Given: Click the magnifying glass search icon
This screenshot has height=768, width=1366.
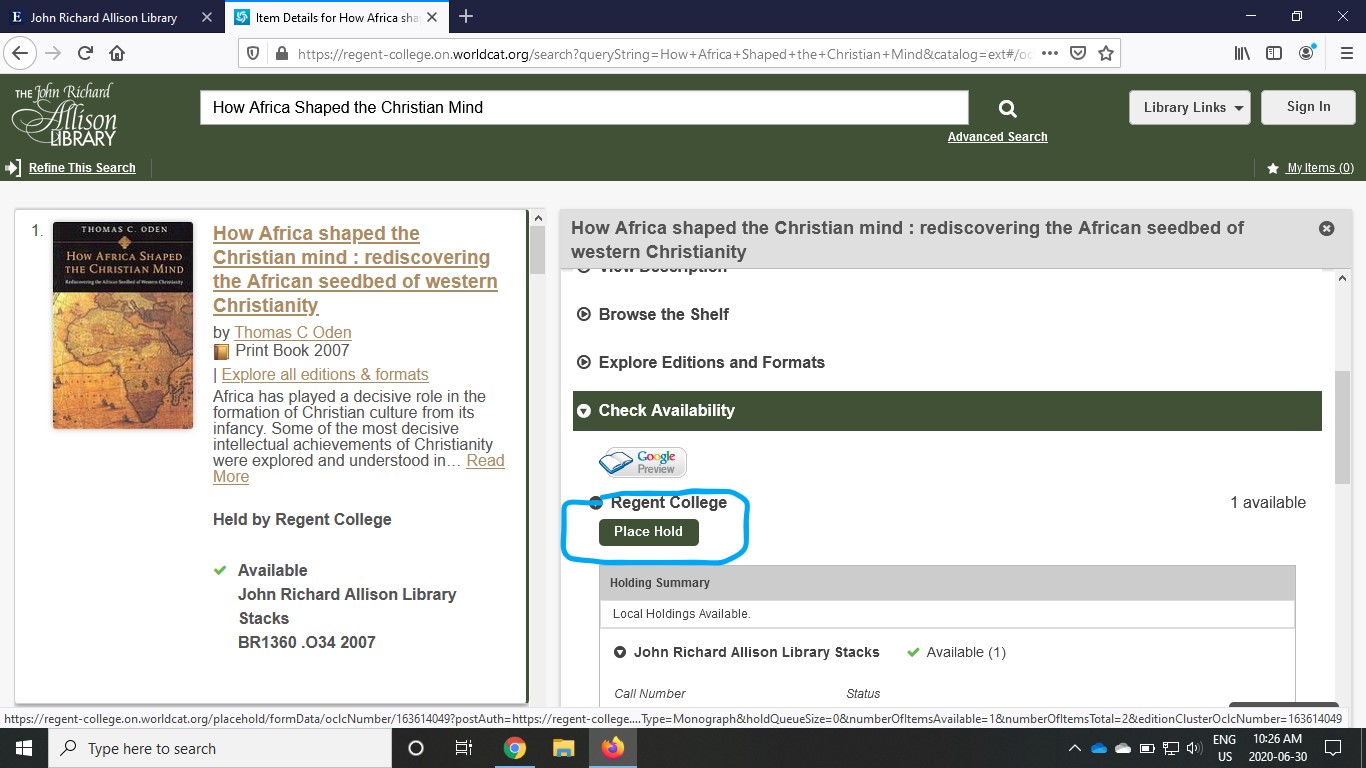Looking at the screenshot, I should [x=1007, y=109].
